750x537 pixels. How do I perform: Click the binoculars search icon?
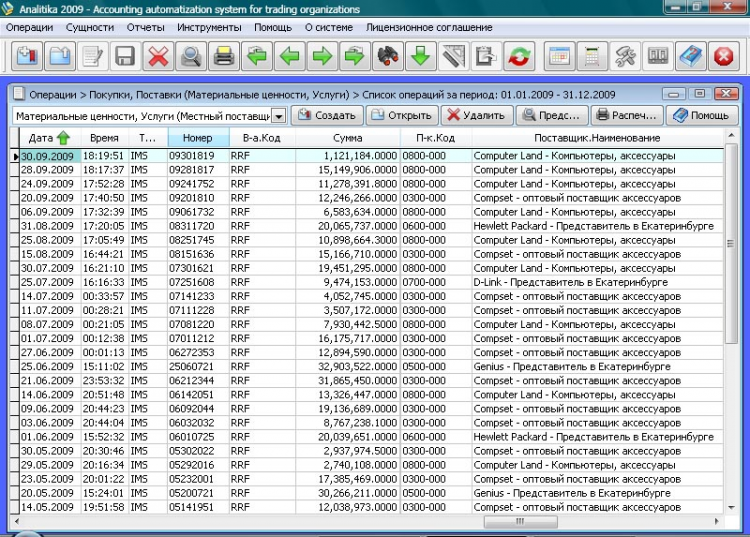[387, 56]
